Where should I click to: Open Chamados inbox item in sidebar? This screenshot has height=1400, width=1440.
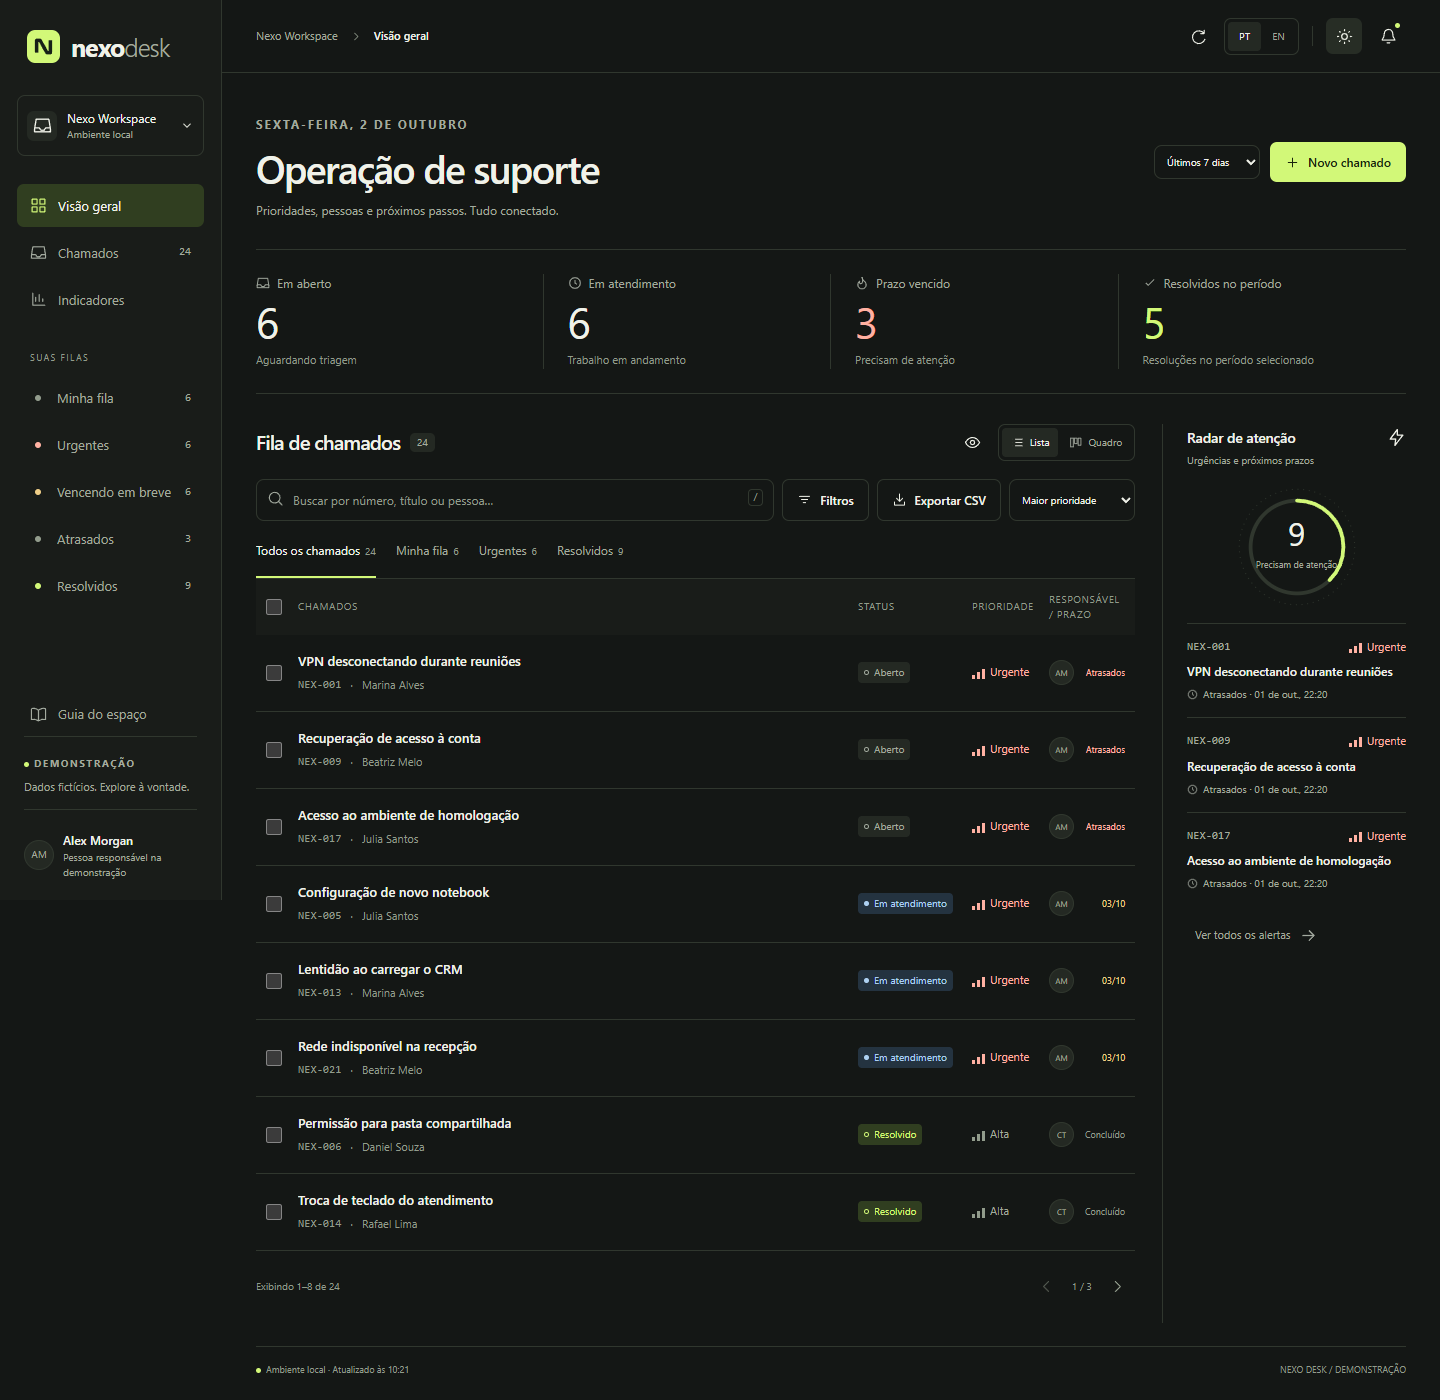[110, 253]
